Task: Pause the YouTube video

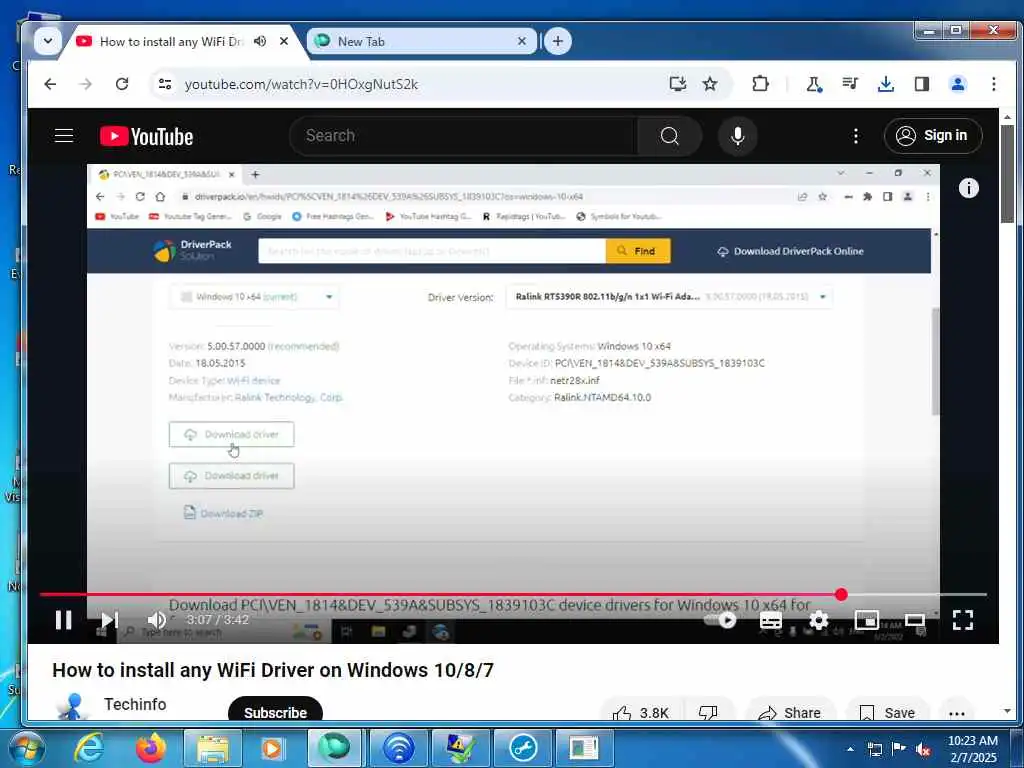Action: pyautogui.click(x=63, y=619)
